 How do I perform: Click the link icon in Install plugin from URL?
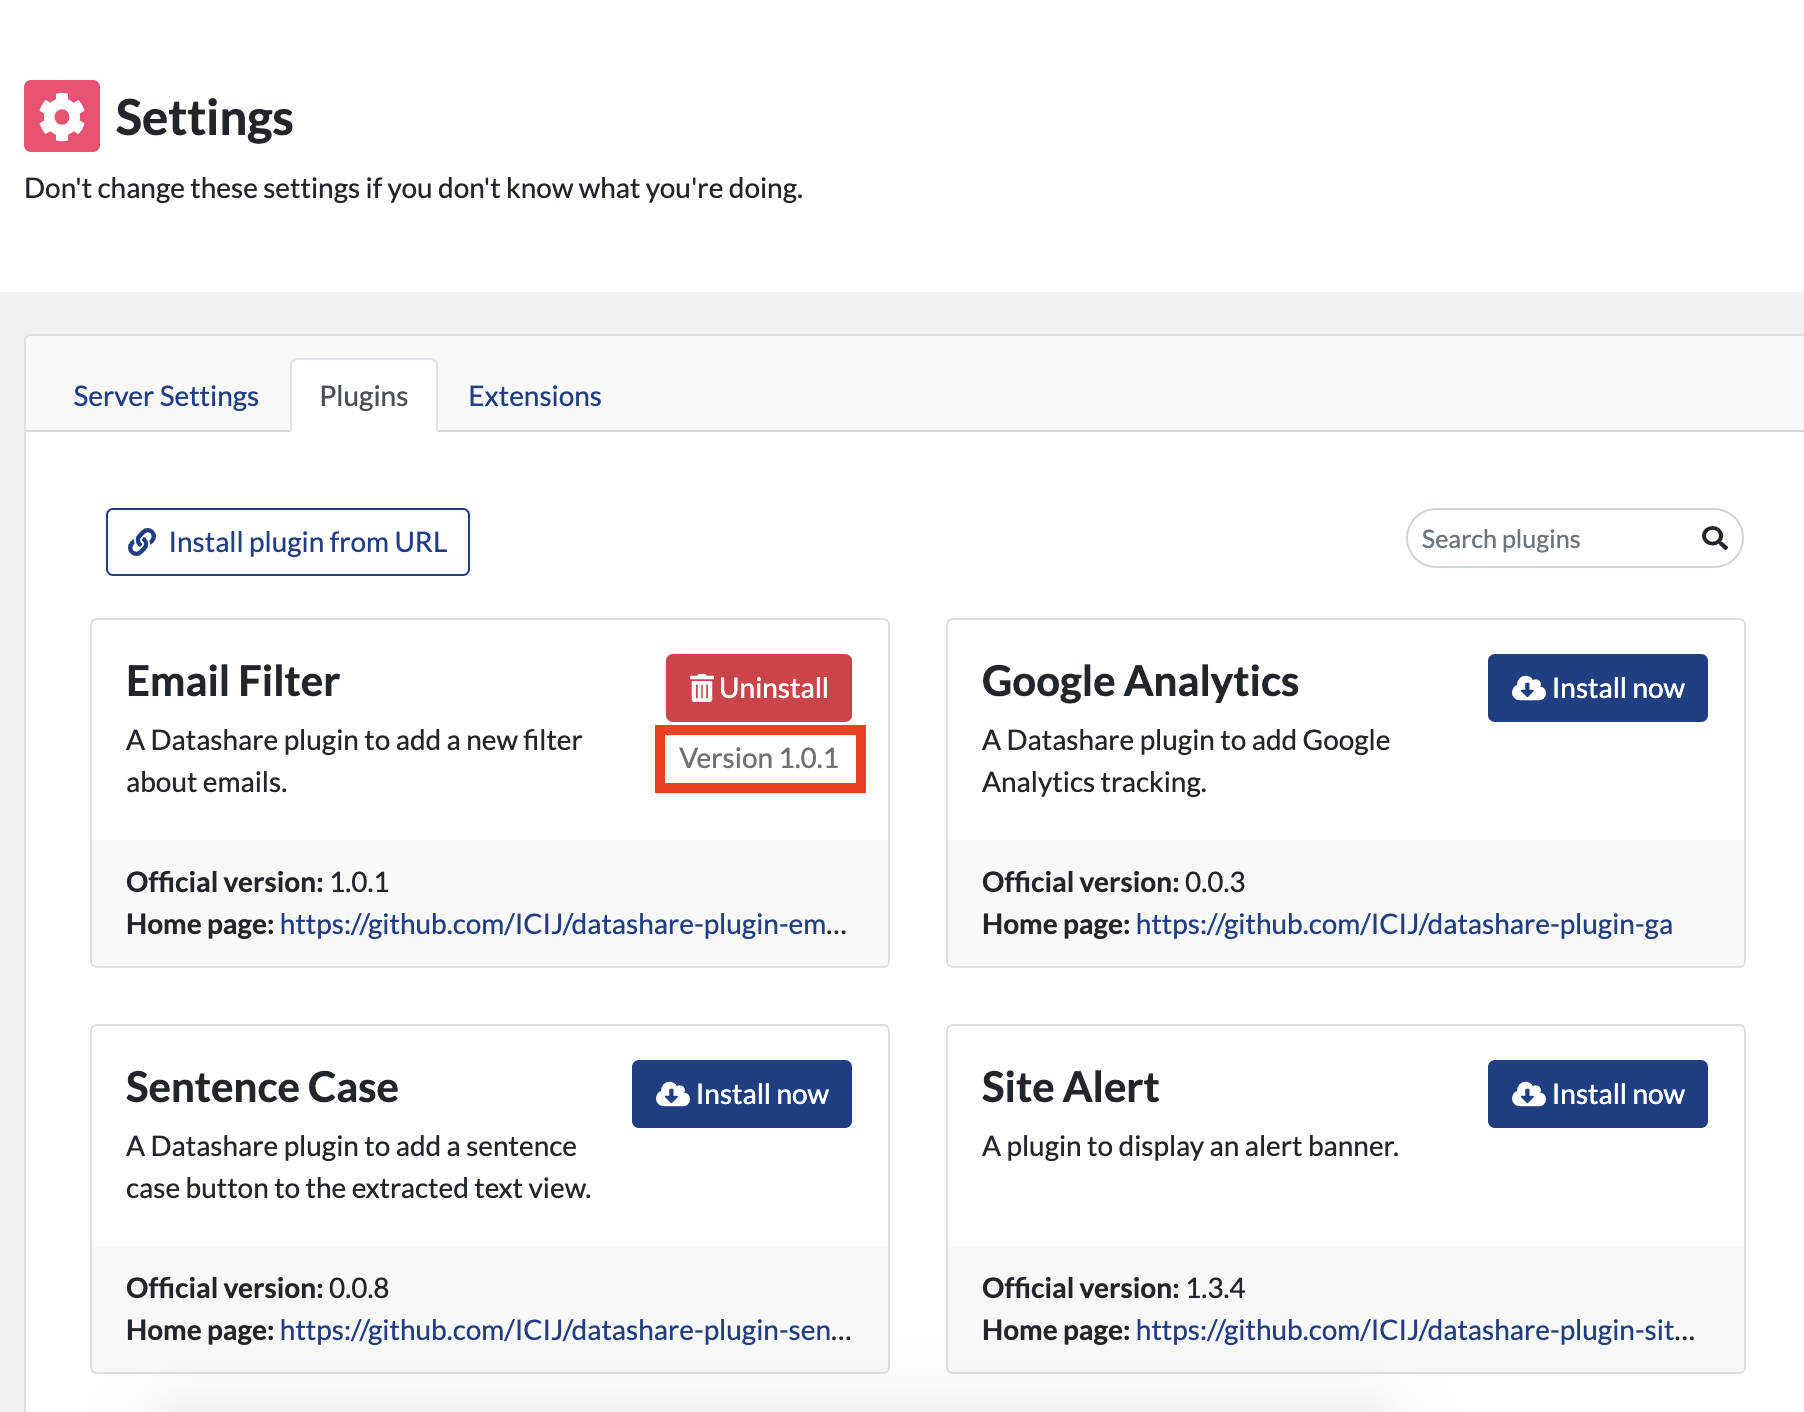click(x=142, y=542)
